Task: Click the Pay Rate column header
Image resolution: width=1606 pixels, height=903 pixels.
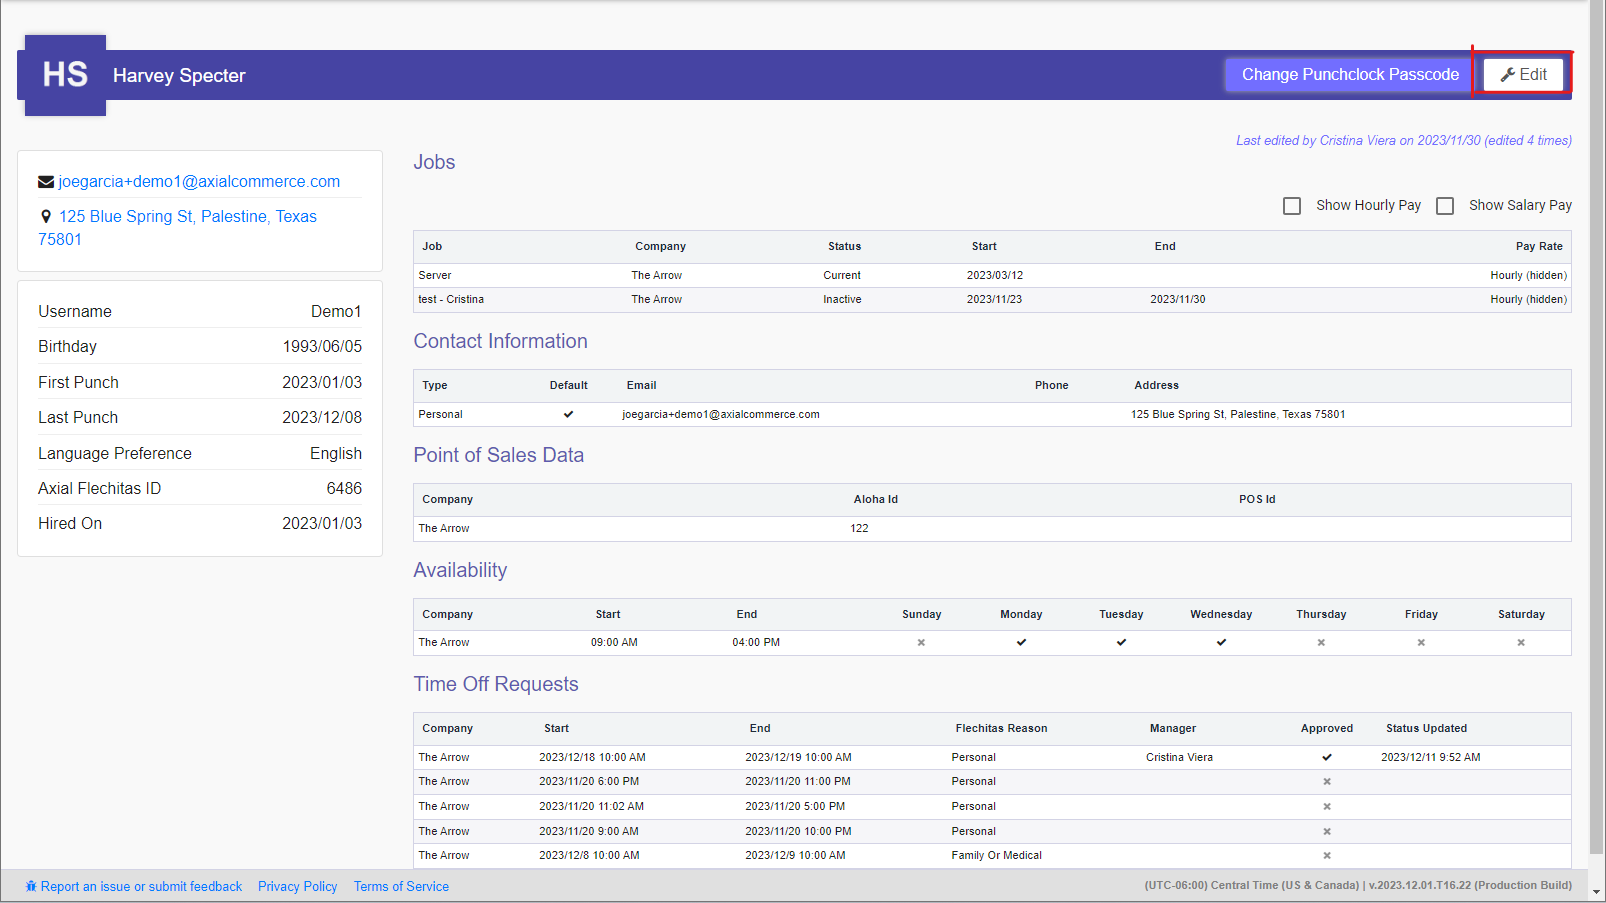Action: pos(1538,247)
